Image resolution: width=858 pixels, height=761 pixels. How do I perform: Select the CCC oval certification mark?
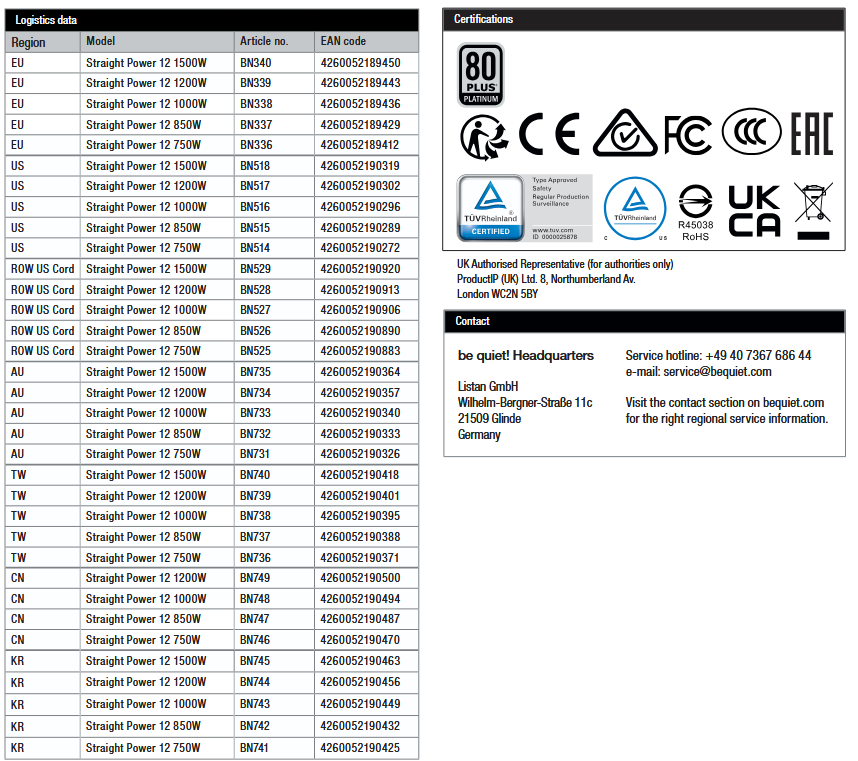tap(751, 132)
